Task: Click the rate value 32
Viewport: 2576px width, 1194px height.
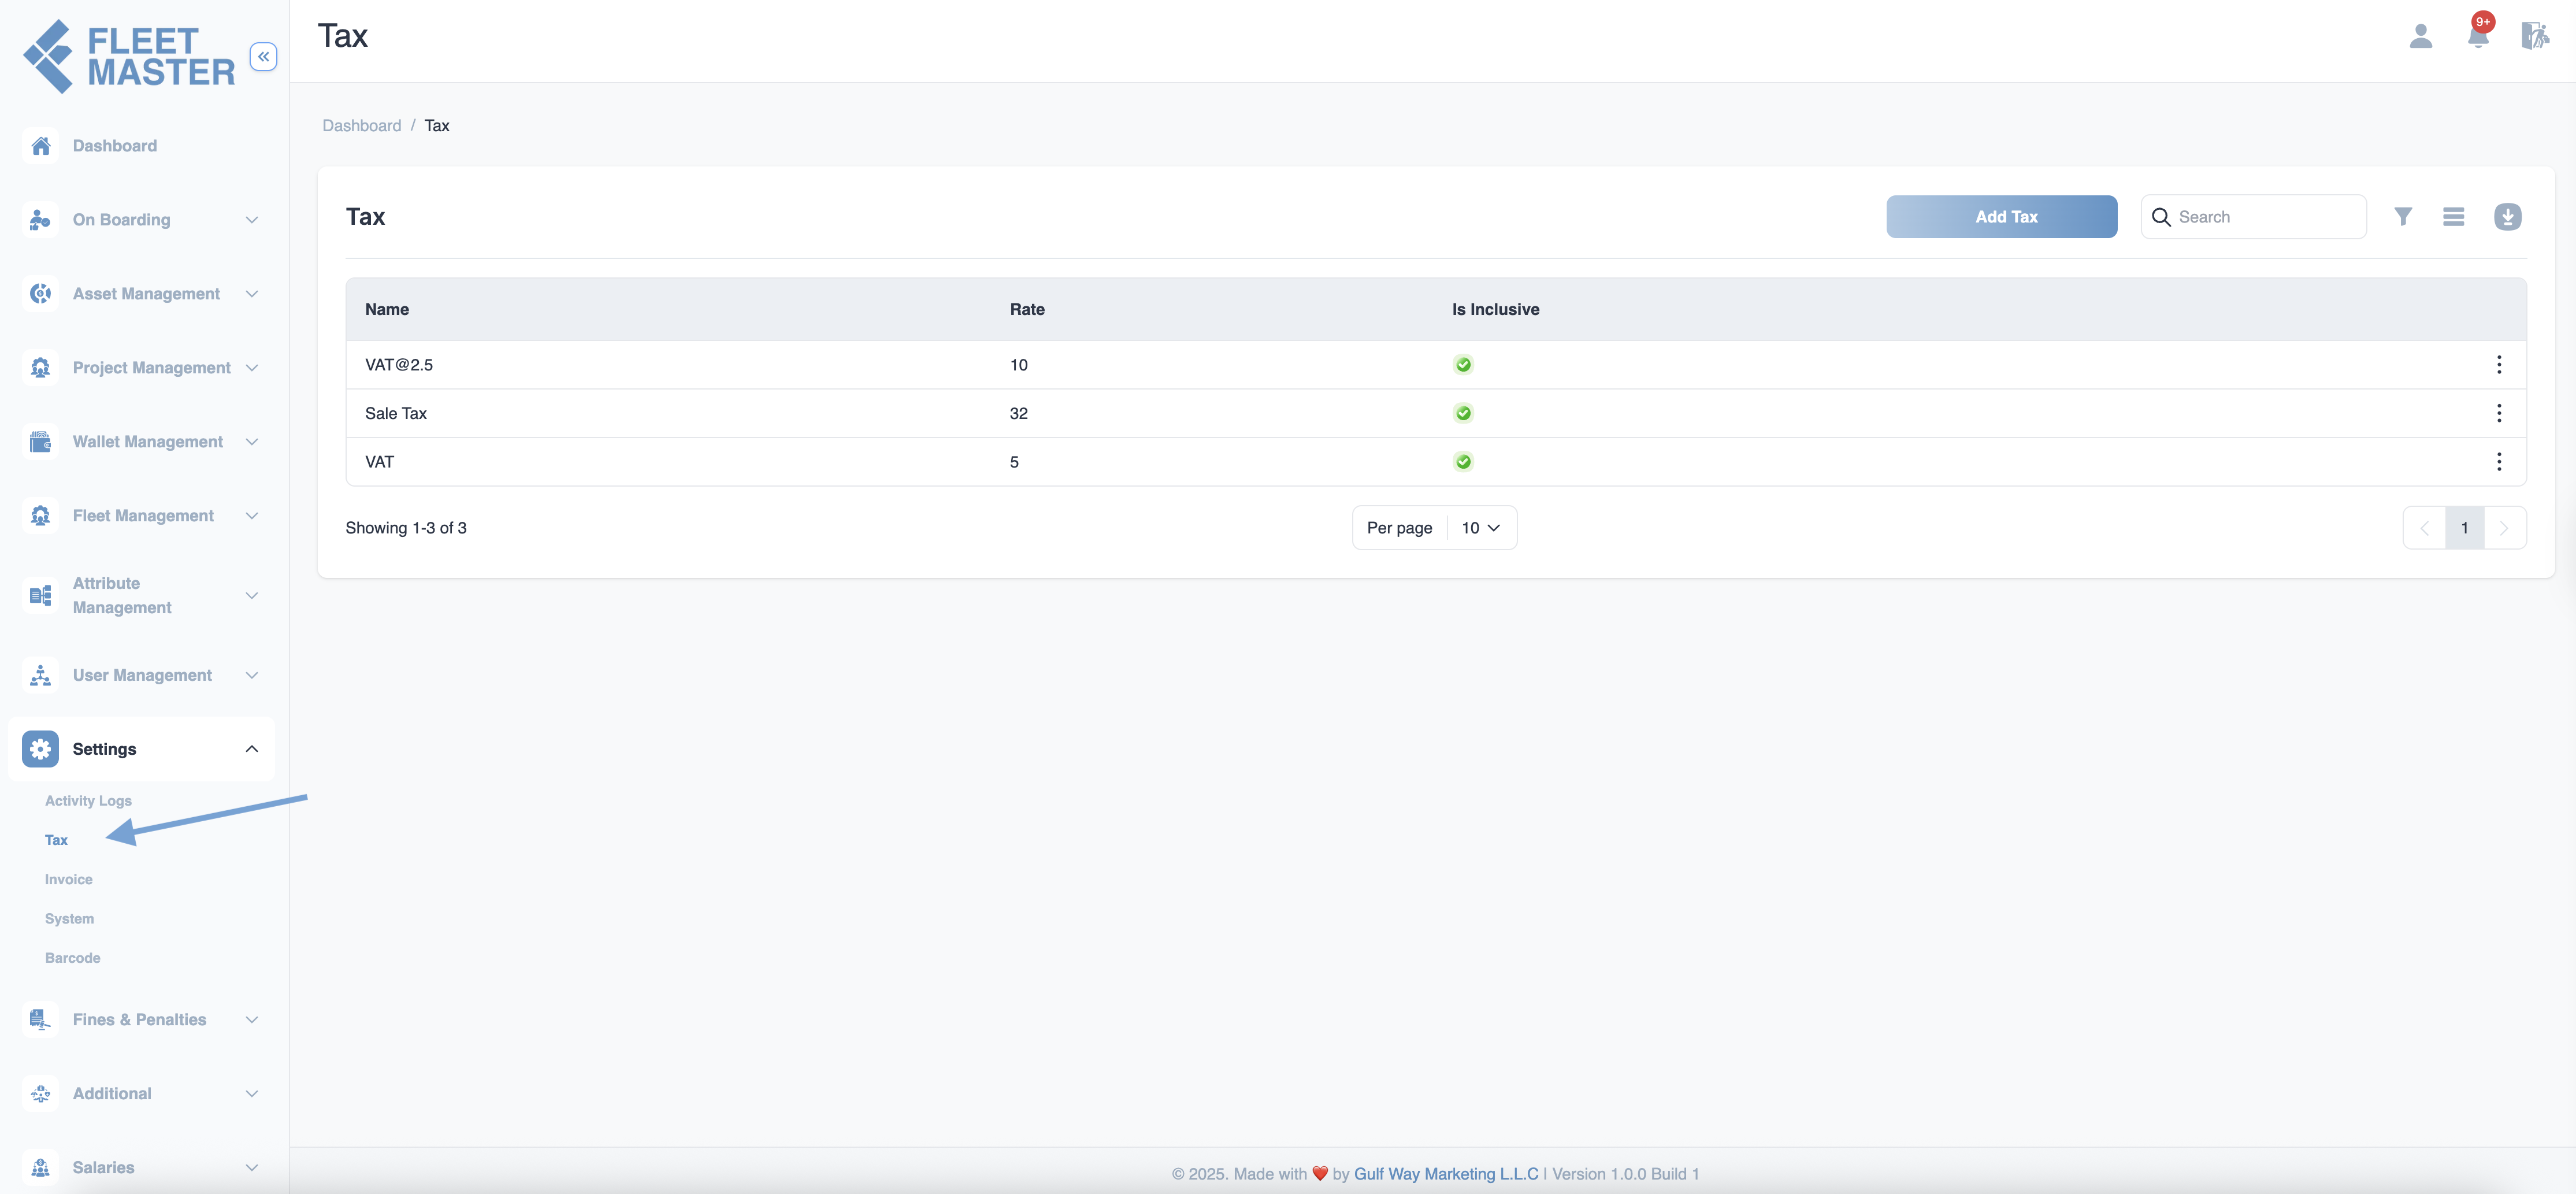Action: point(1018,414)
